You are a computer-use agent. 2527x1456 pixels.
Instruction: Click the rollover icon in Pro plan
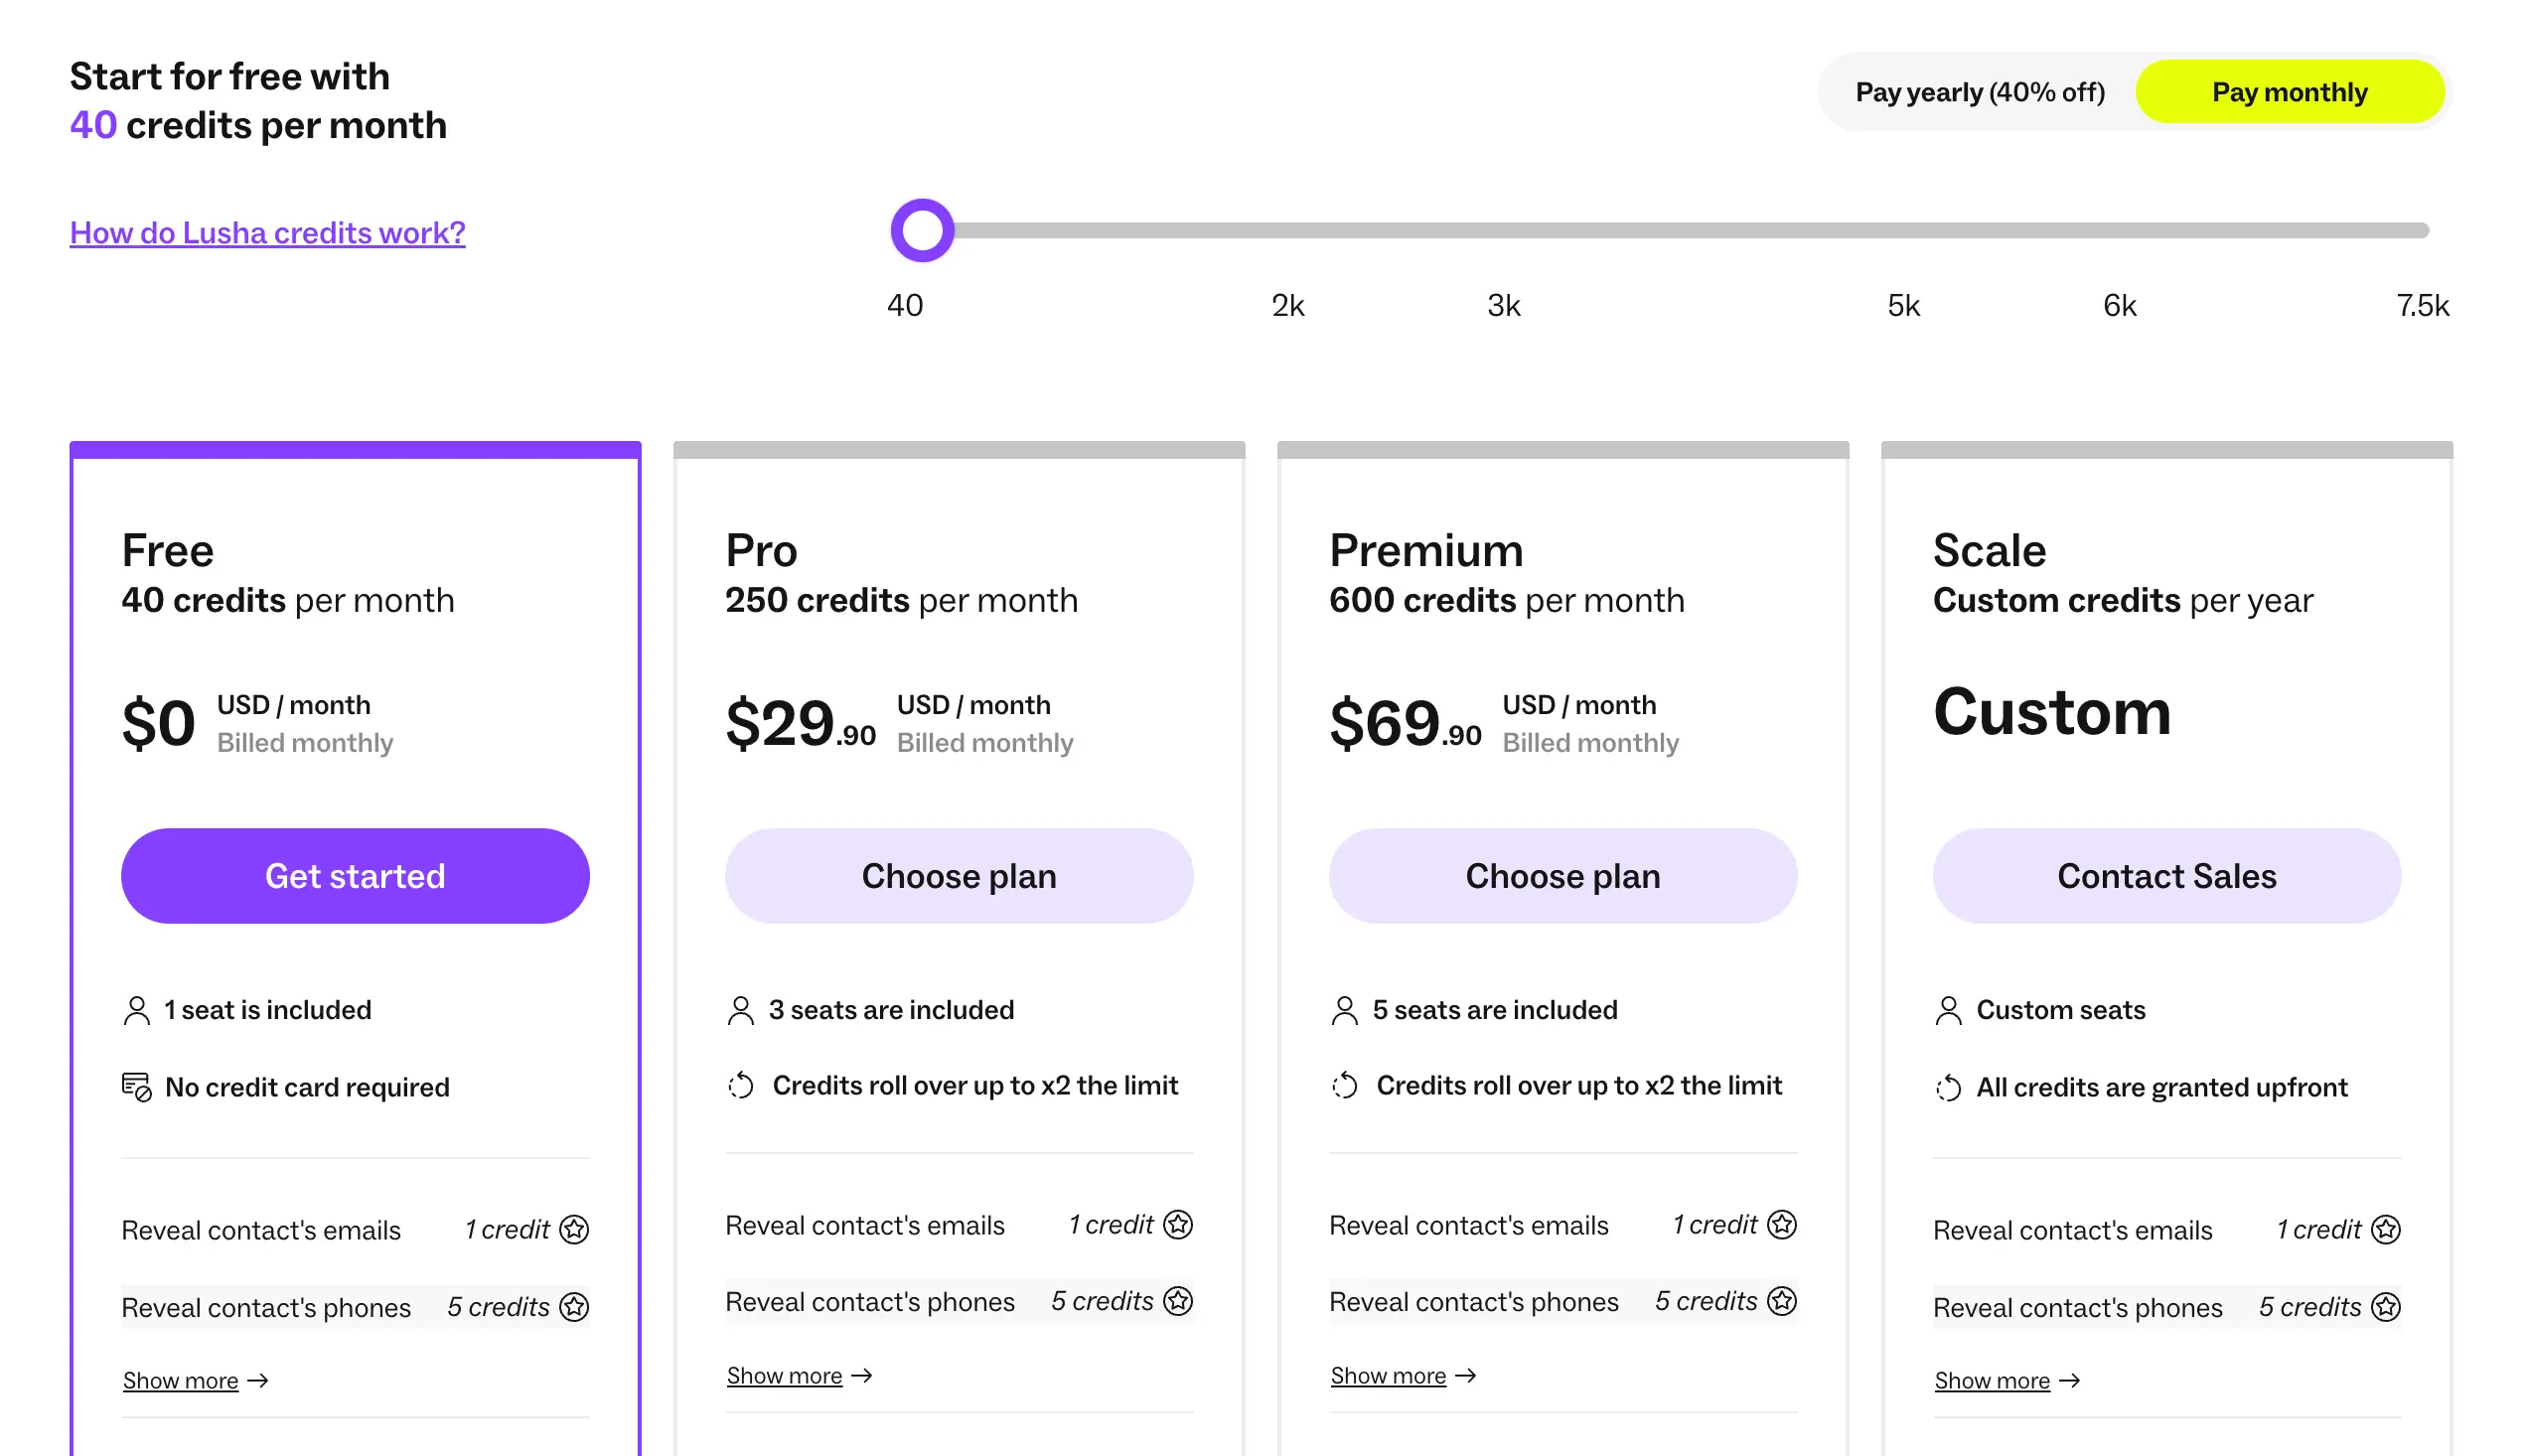click(741, 1085)
